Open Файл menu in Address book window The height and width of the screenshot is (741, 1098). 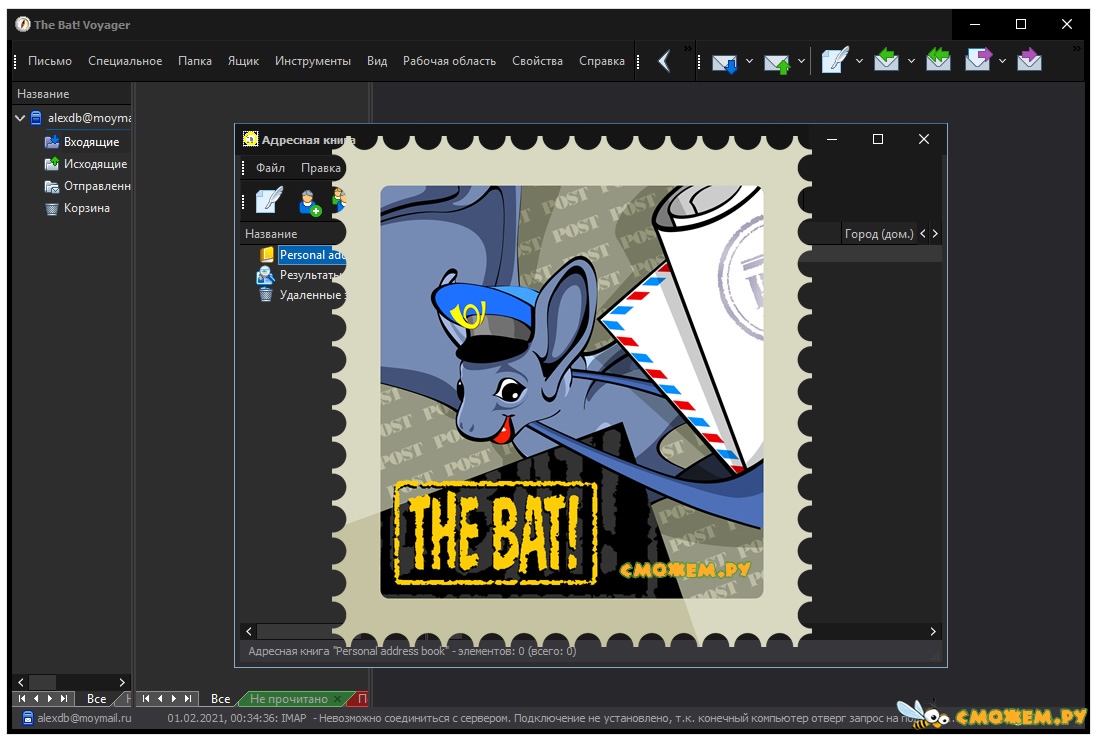(270, 167)
